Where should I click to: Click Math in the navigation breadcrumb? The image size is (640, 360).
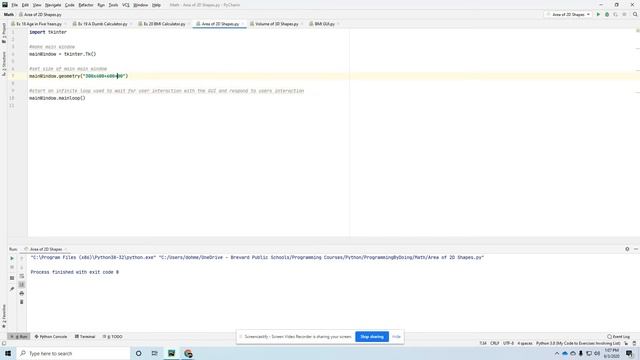pyautogui.click(x=9, y=14)
